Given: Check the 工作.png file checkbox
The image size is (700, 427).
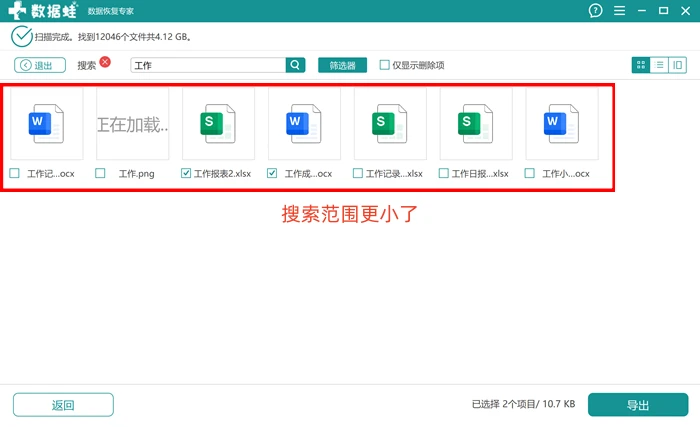Looking at the screenshot, I should [100, 173].
